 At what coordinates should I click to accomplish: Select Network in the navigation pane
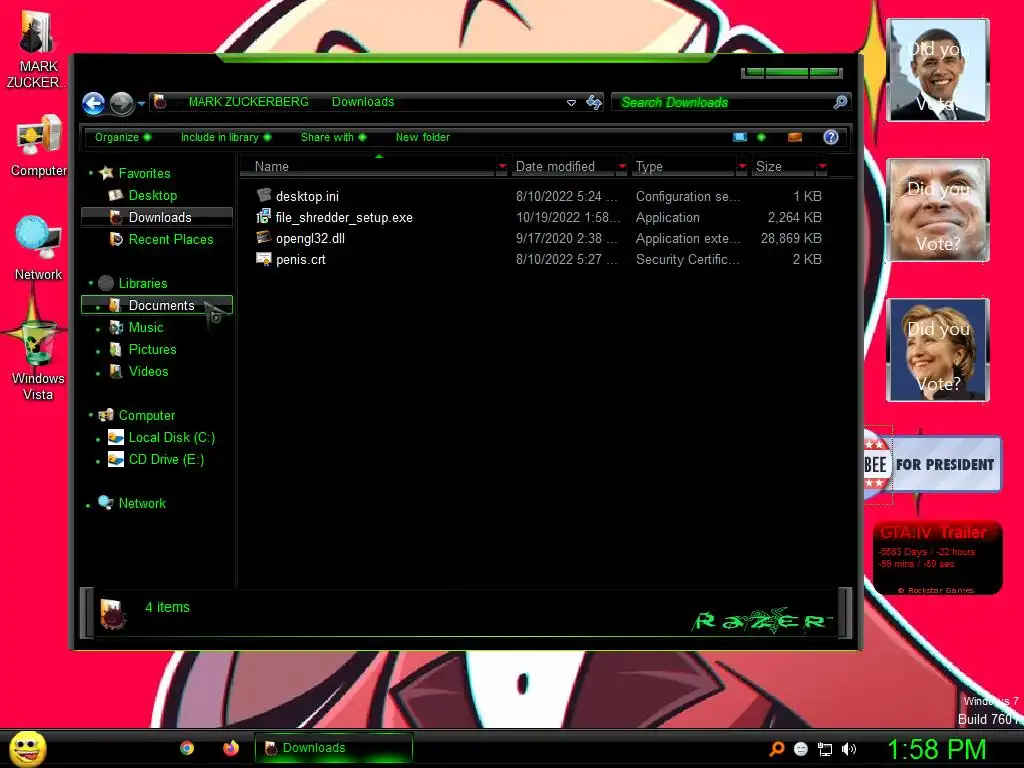click(142, 504)
